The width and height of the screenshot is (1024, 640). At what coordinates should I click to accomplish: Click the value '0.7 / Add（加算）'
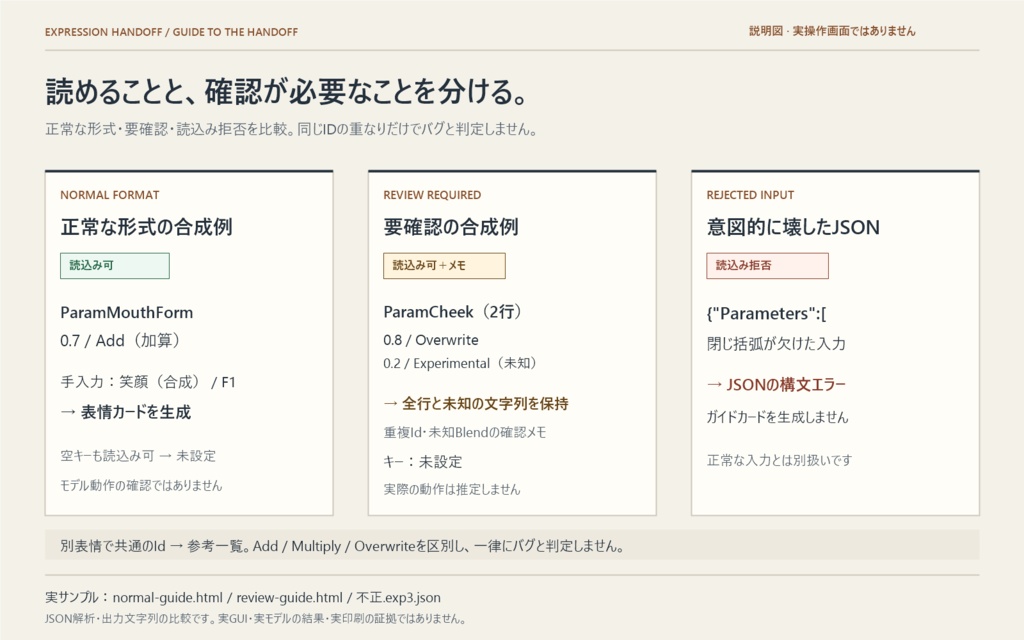(120, 341)
